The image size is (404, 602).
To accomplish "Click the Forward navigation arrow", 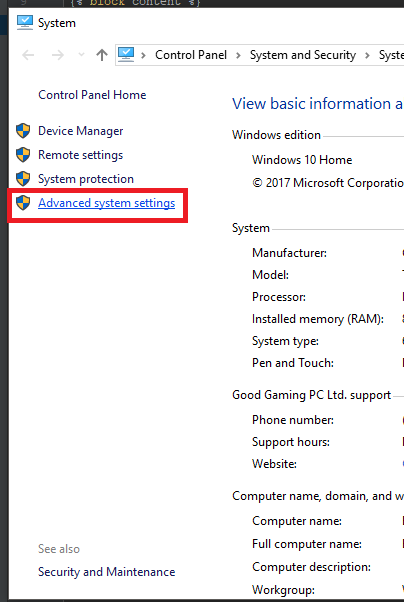I will point(58,55).
